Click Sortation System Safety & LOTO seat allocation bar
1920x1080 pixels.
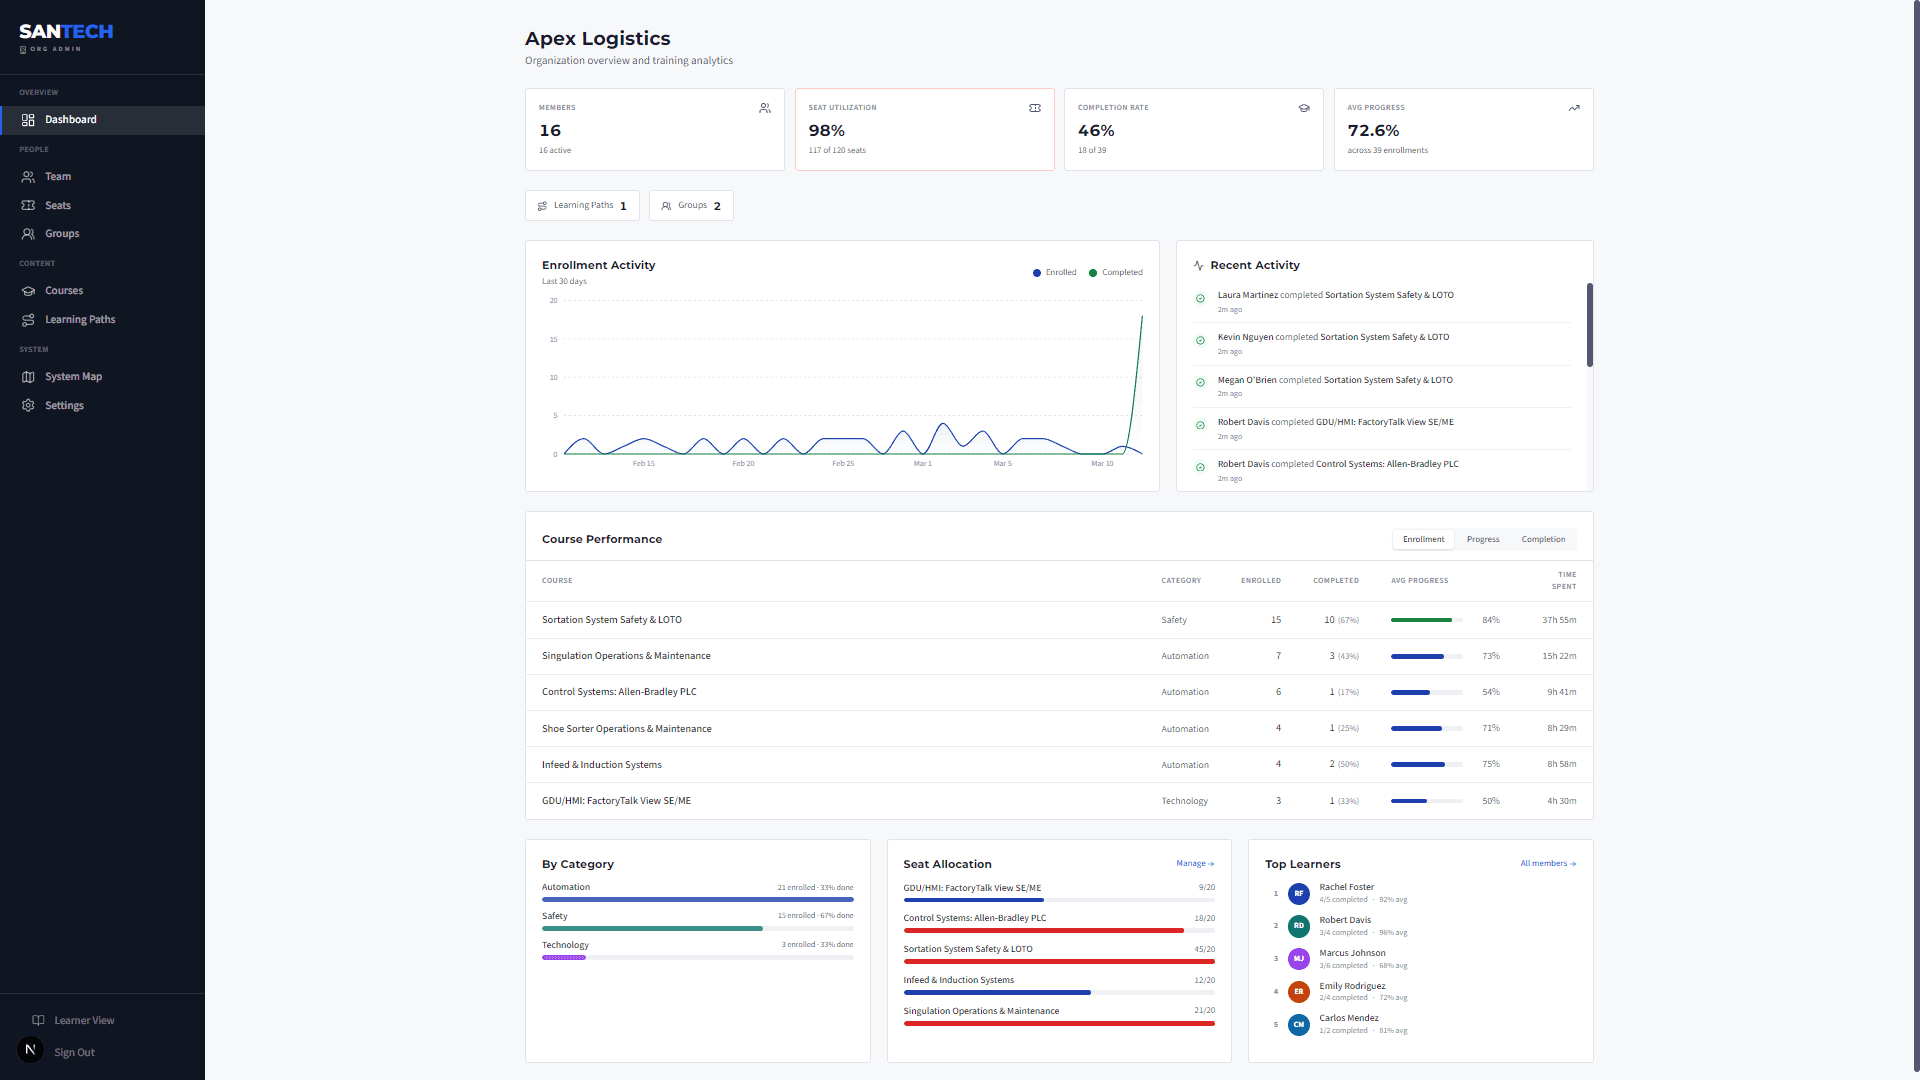[x=1059, y=962]
